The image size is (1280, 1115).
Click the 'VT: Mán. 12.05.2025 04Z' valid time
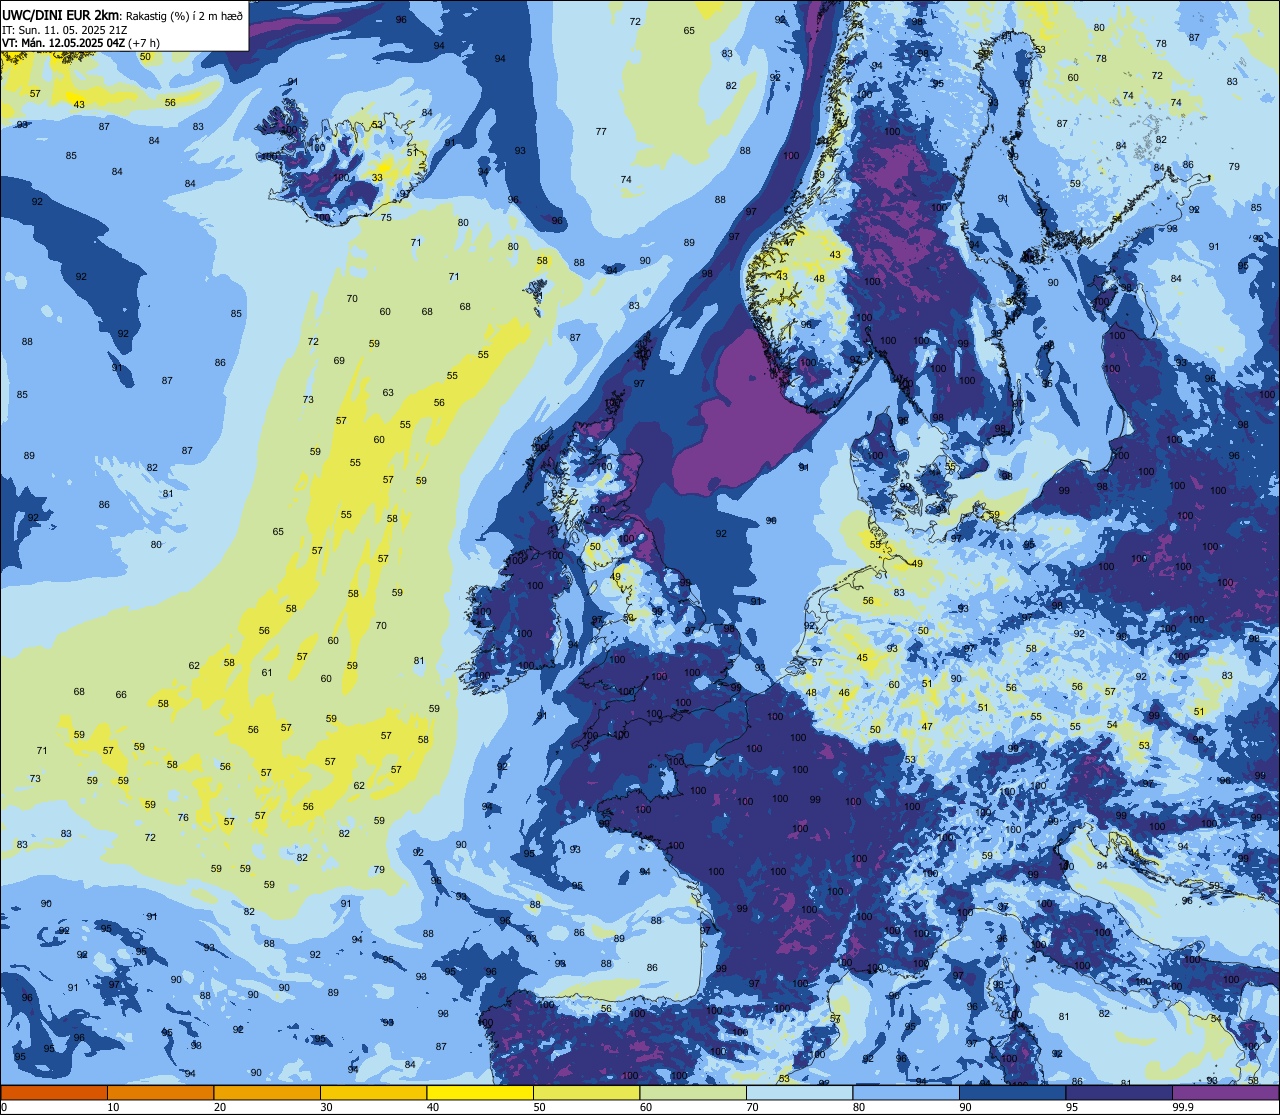coord(63,43)
